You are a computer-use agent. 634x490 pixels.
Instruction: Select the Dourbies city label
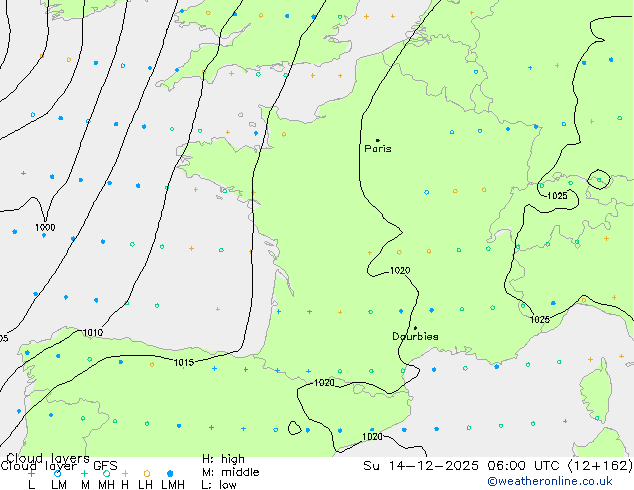[415, 336]
